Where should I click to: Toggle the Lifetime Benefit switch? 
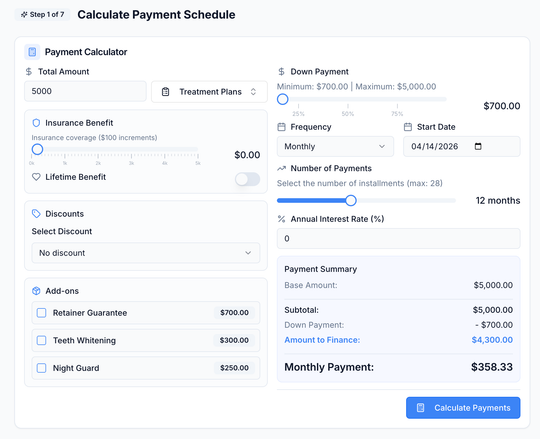click(x=248, y=179)
